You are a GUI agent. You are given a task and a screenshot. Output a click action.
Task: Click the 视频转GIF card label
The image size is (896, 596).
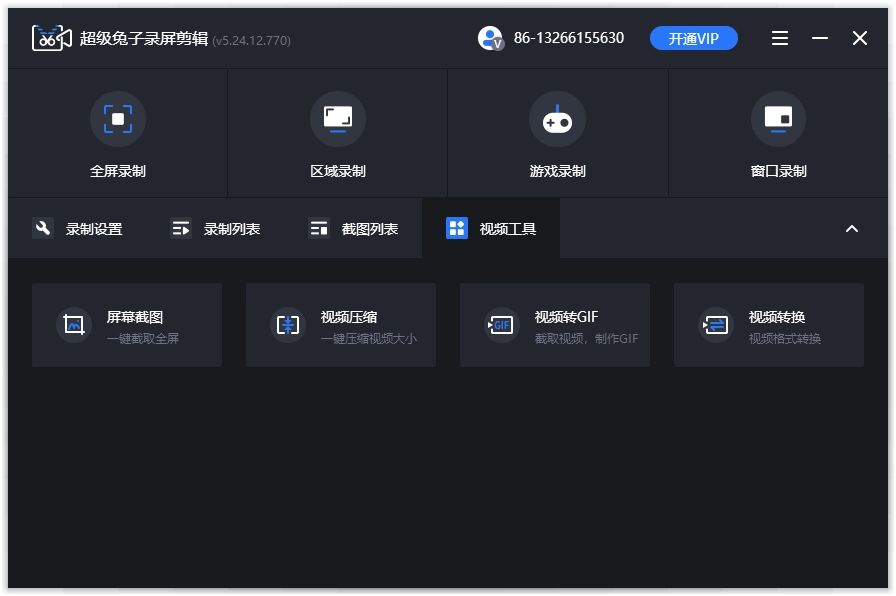pos(566,317)
